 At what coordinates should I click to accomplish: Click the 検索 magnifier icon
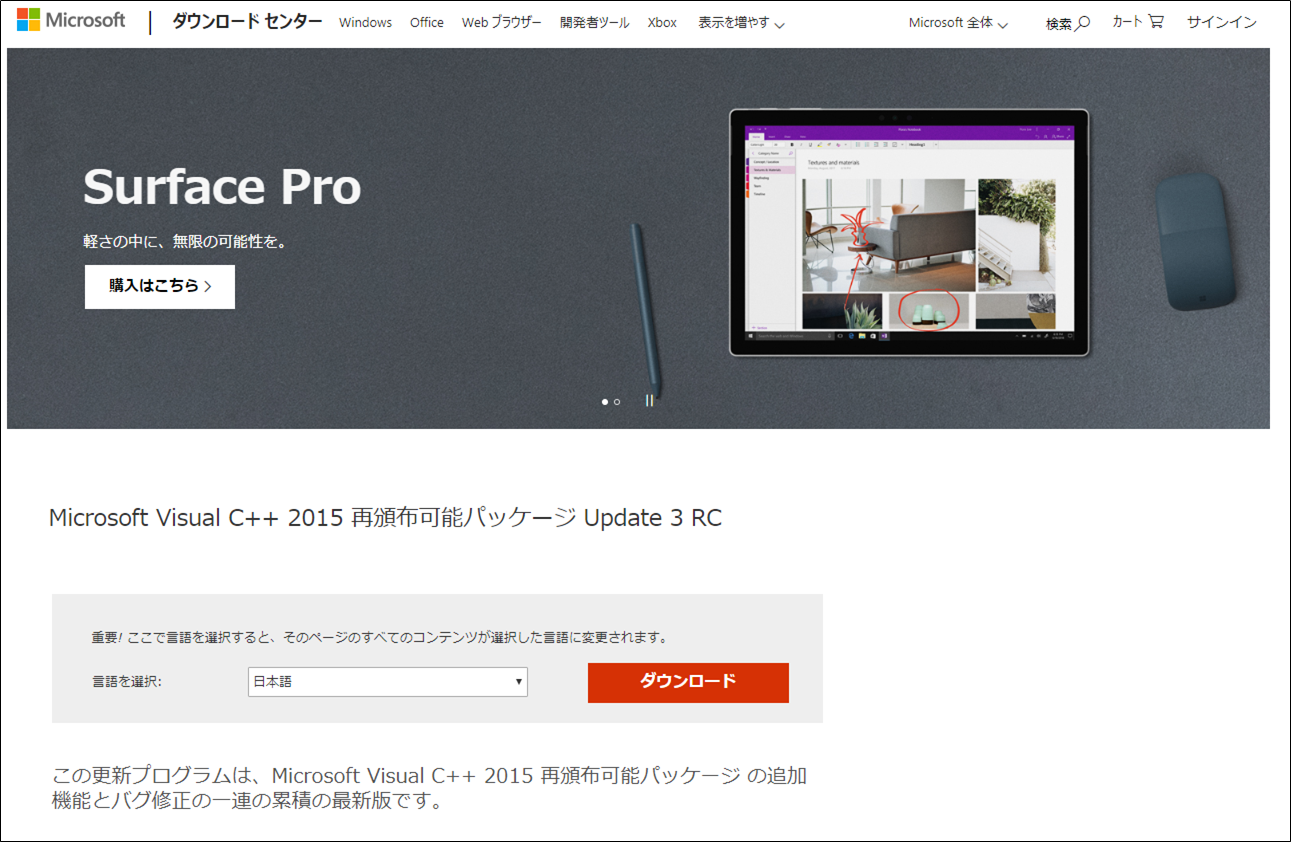pos(1082,23)
